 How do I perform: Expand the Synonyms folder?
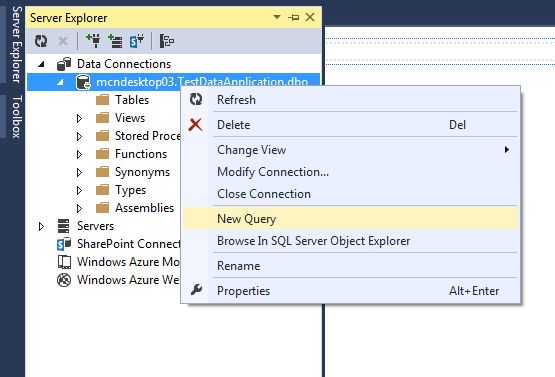(79, 172)
